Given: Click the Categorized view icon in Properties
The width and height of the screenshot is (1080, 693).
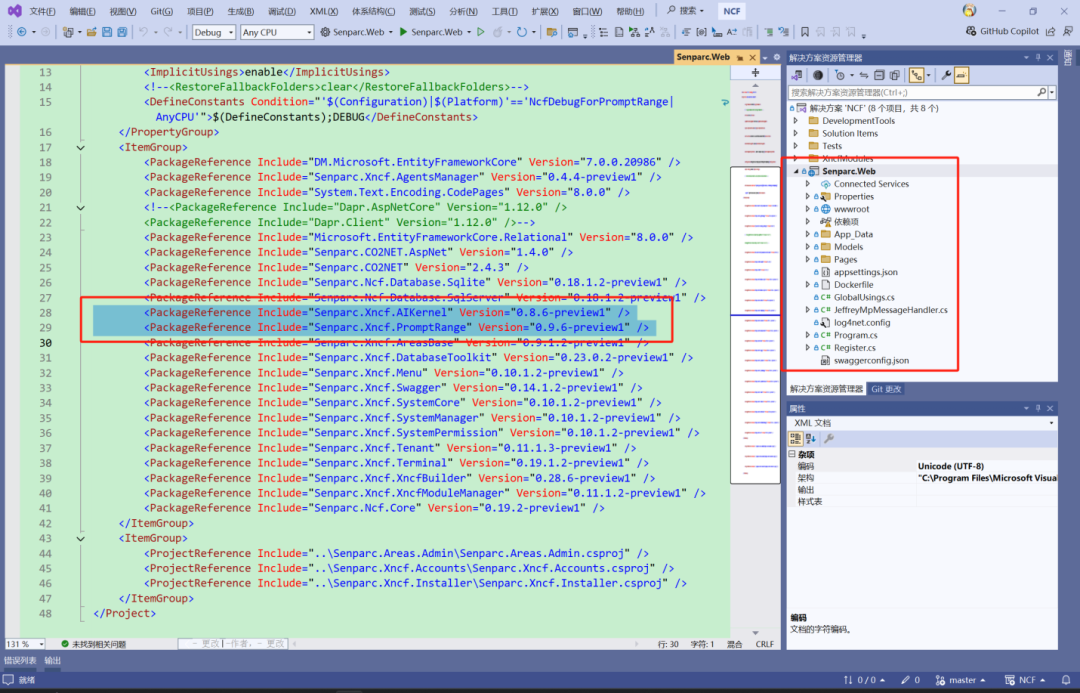Looking at the screenshot, I should tap(796, 439).
